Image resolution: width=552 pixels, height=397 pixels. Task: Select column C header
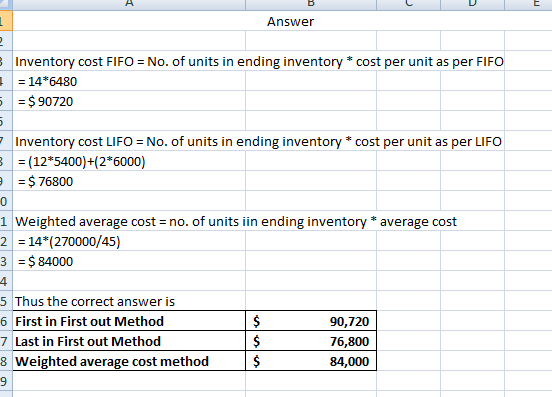[408, 4]
